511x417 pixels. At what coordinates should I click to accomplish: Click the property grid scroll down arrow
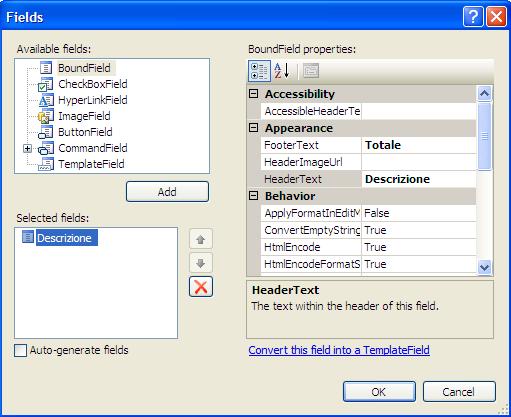[x=484, y=267]
